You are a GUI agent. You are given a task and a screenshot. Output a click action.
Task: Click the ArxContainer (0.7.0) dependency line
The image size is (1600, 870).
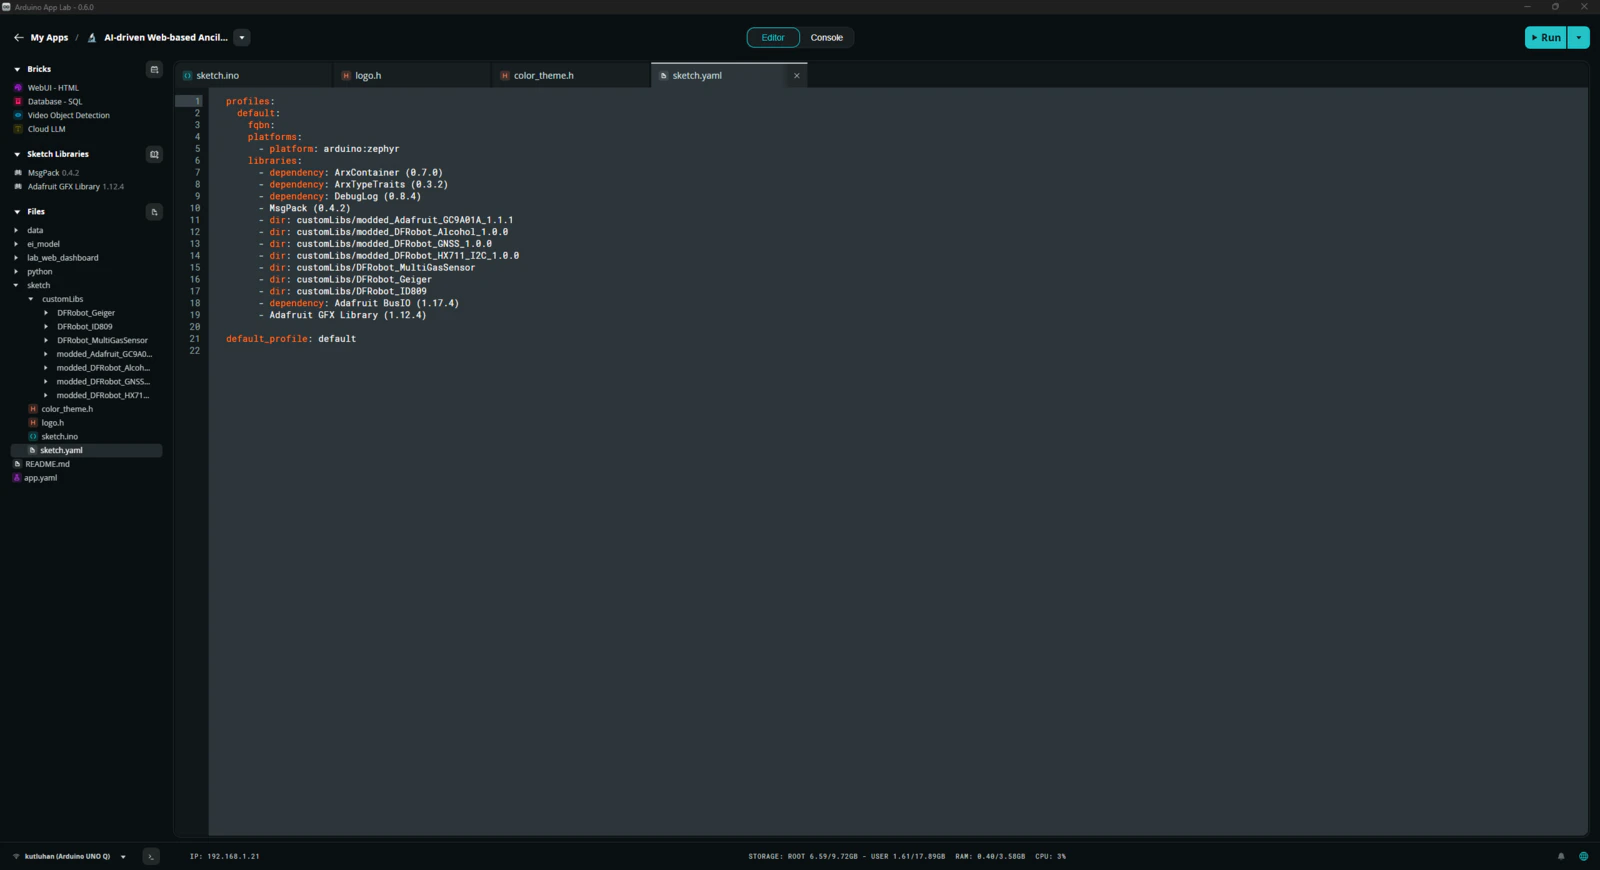(x=351, y=173)
